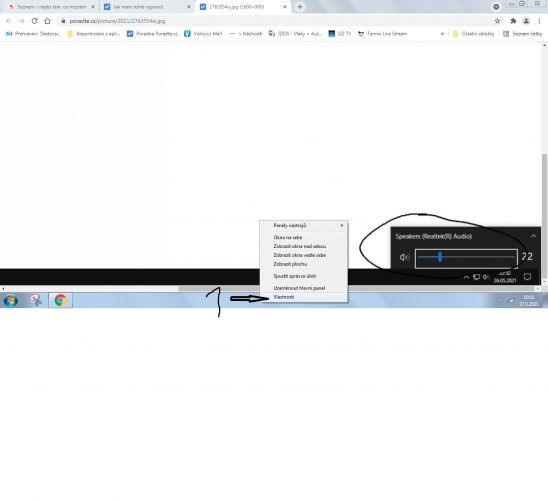Click the Speakers volume slider track
This screenshot has height=500, width=548.
pyautogui.click(x=466, y=258)
